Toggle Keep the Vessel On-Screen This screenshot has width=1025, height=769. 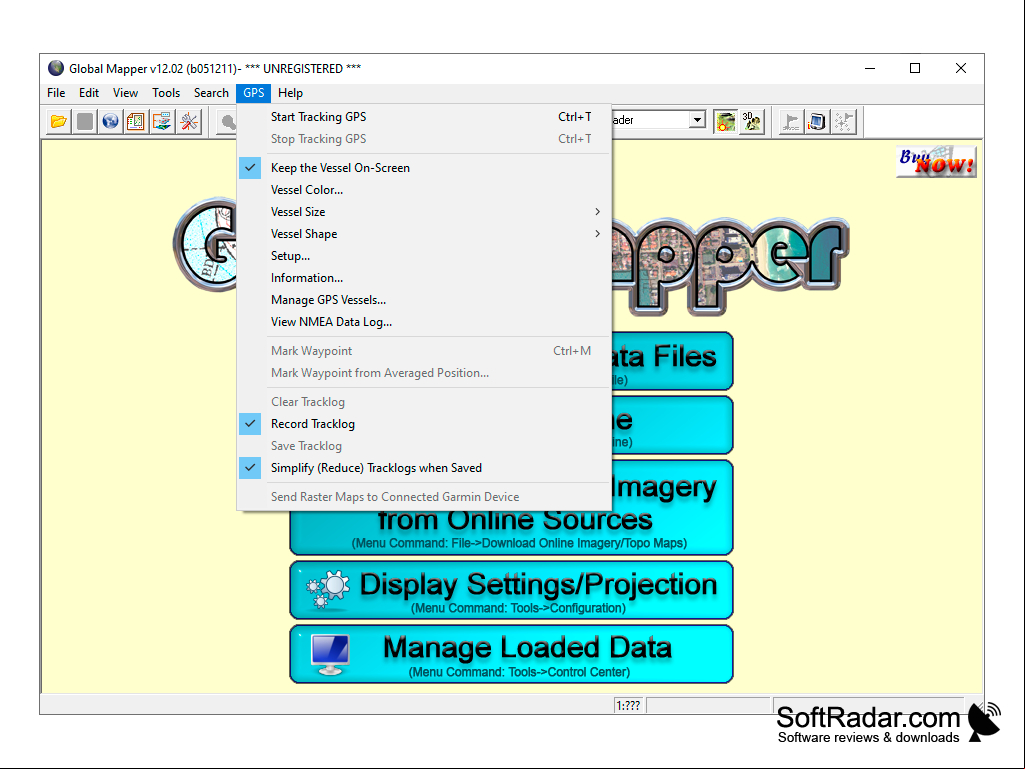(424, 168)
